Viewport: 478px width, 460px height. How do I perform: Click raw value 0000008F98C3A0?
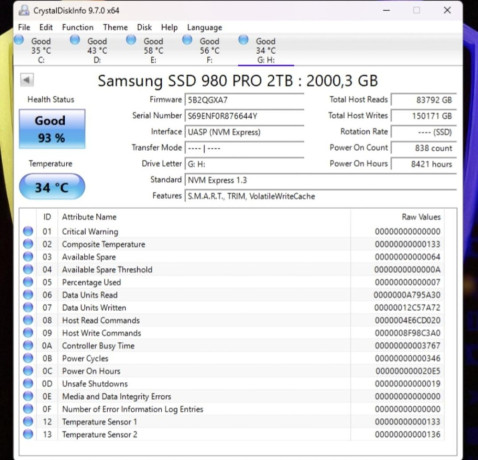tap(407, 333)
